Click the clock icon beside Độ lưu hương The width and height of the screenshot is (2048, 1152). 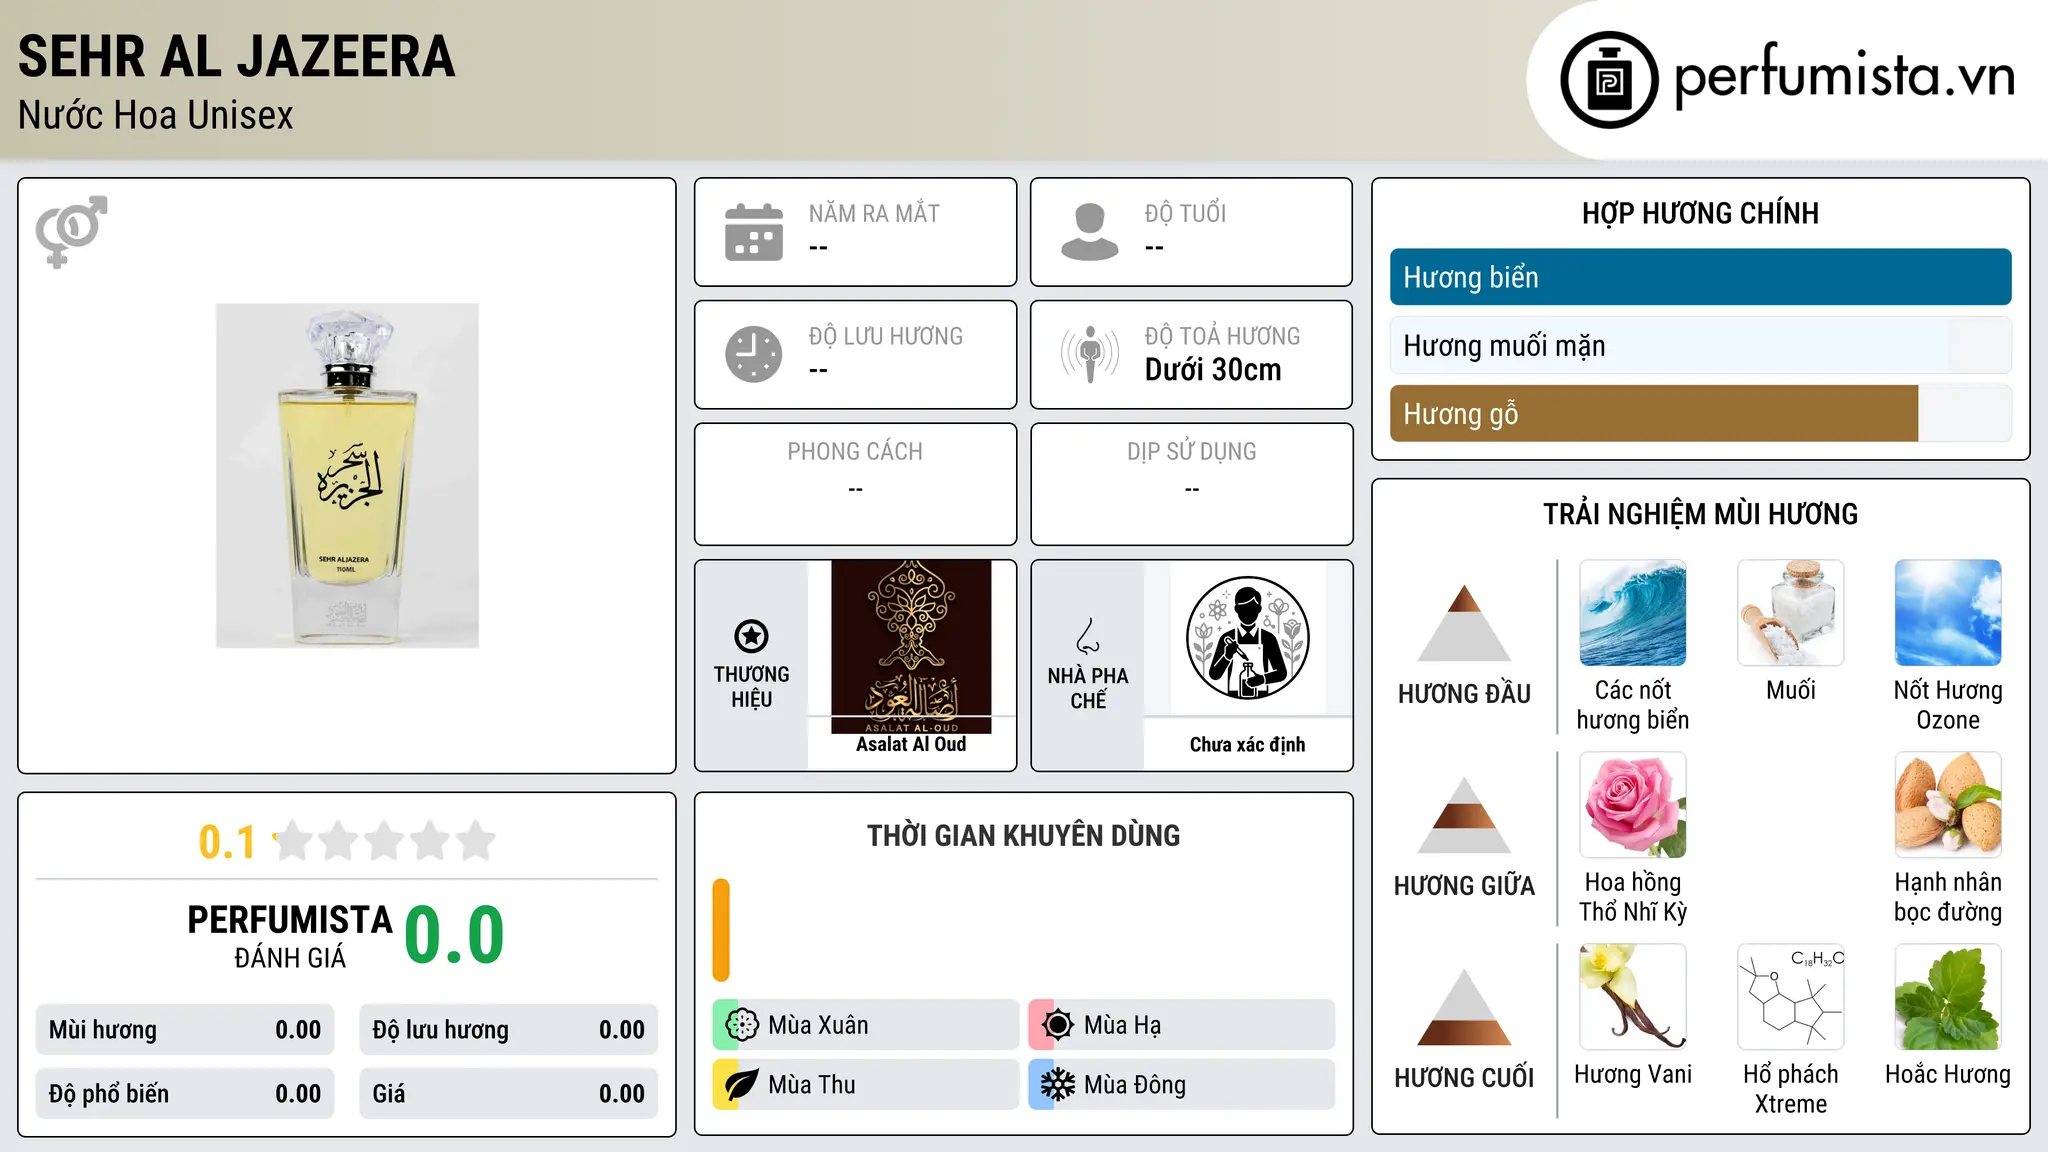754,354
